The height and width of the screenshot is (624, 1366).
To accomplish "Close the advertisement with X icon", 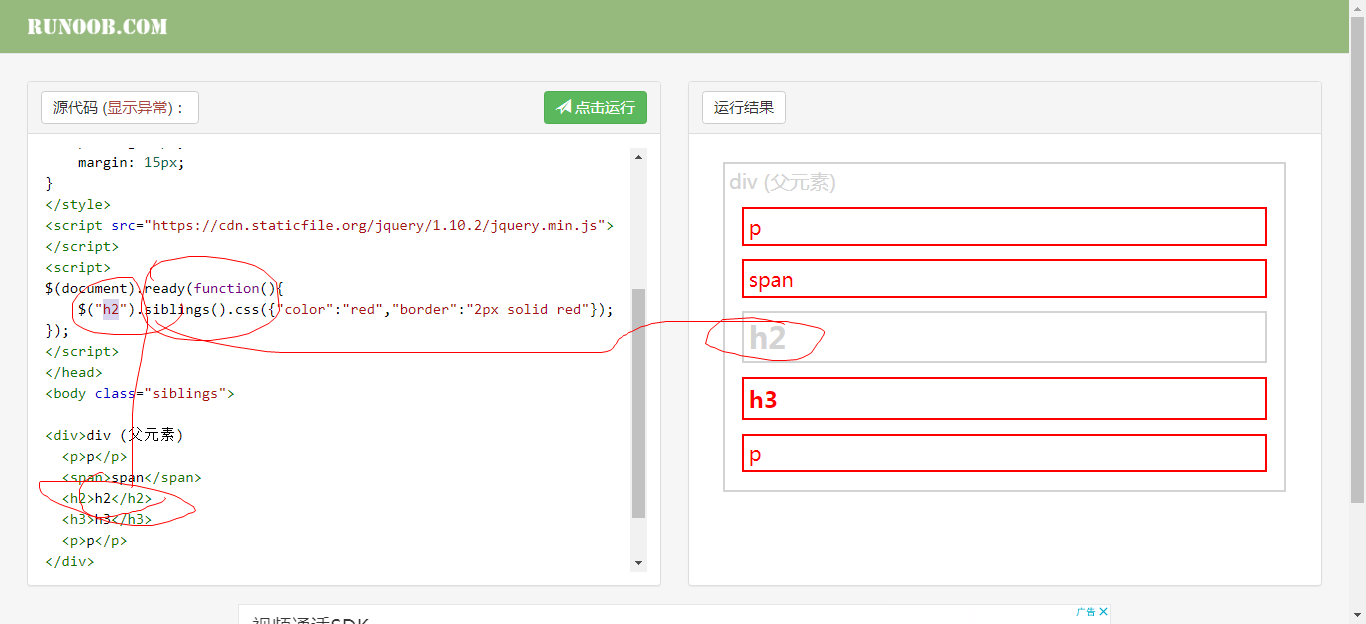I will [x=1104, y=612].
